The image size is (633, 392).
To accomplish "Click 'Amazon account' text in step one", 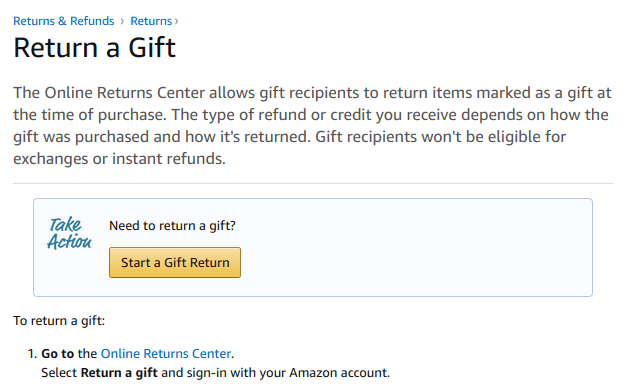I will click(x=337, y=373).
